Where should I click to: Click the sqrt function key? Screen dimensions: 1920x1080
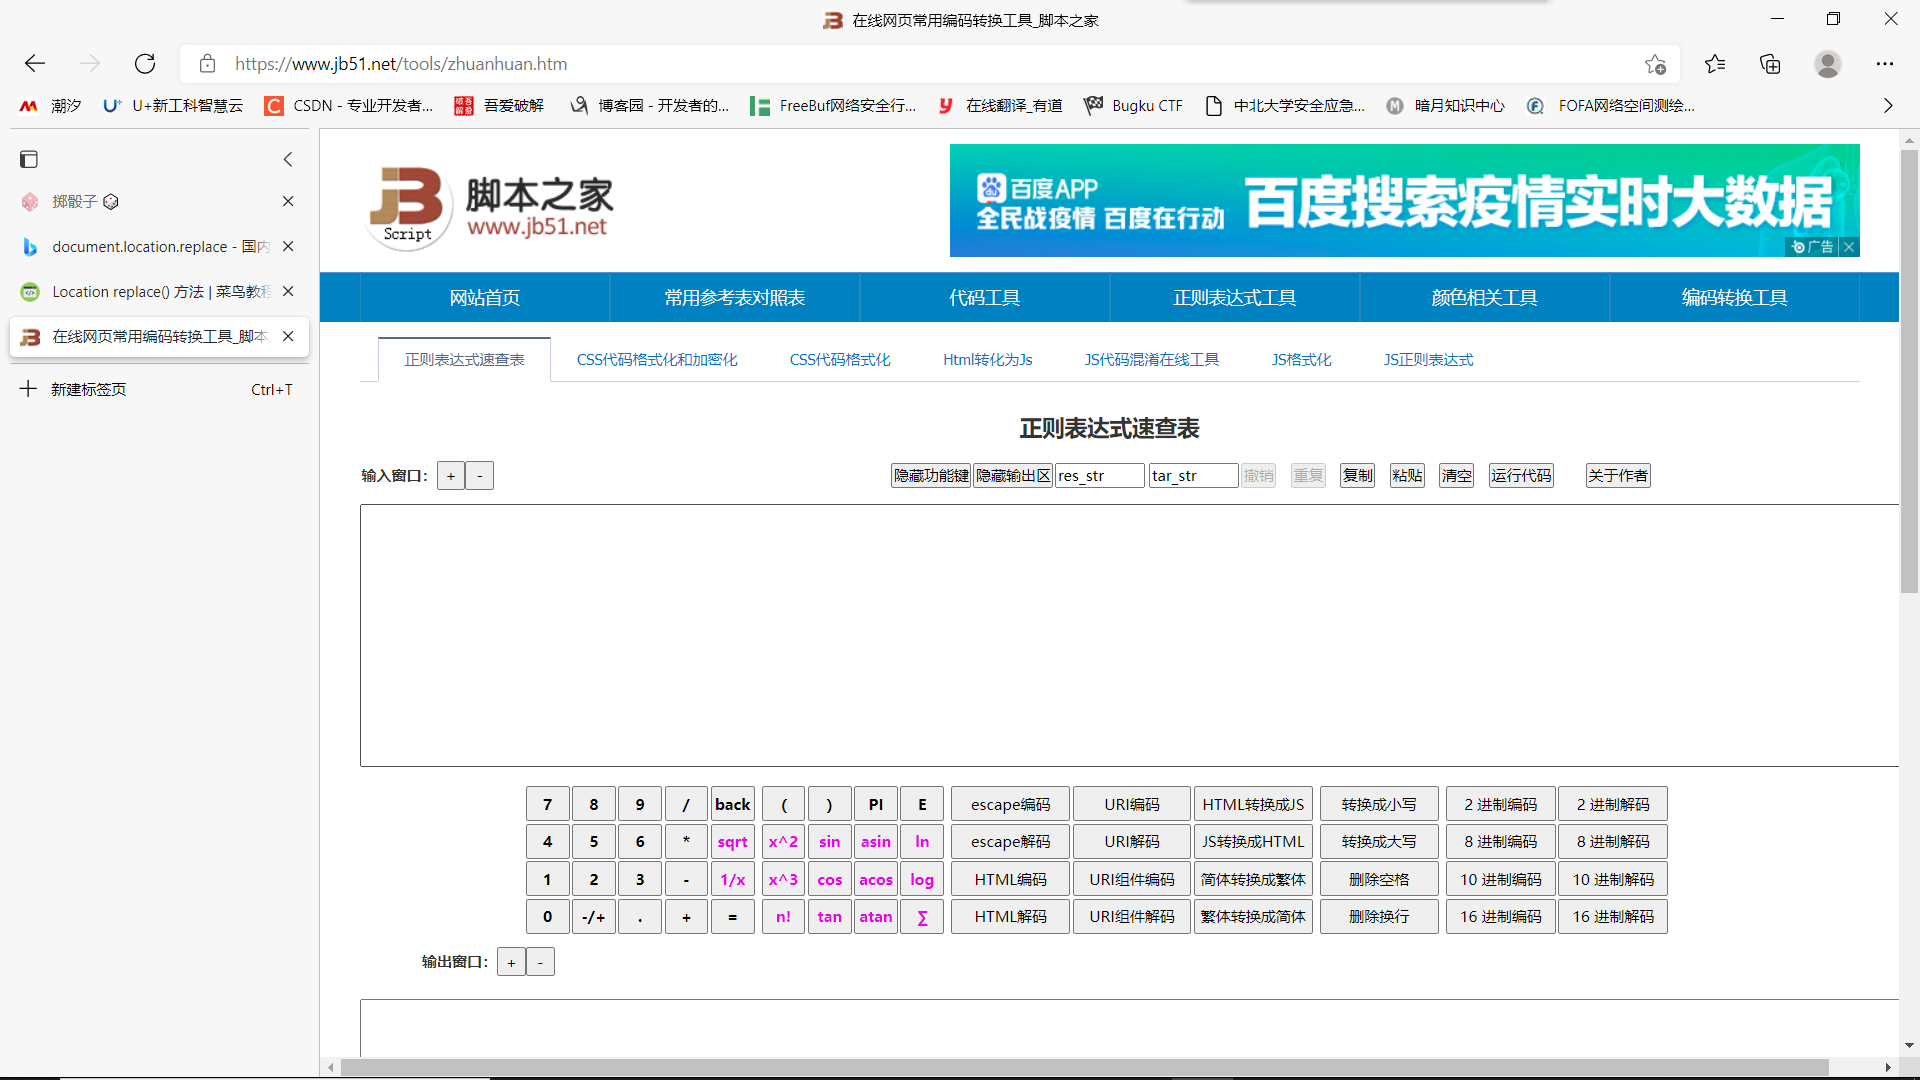[733, 842]
